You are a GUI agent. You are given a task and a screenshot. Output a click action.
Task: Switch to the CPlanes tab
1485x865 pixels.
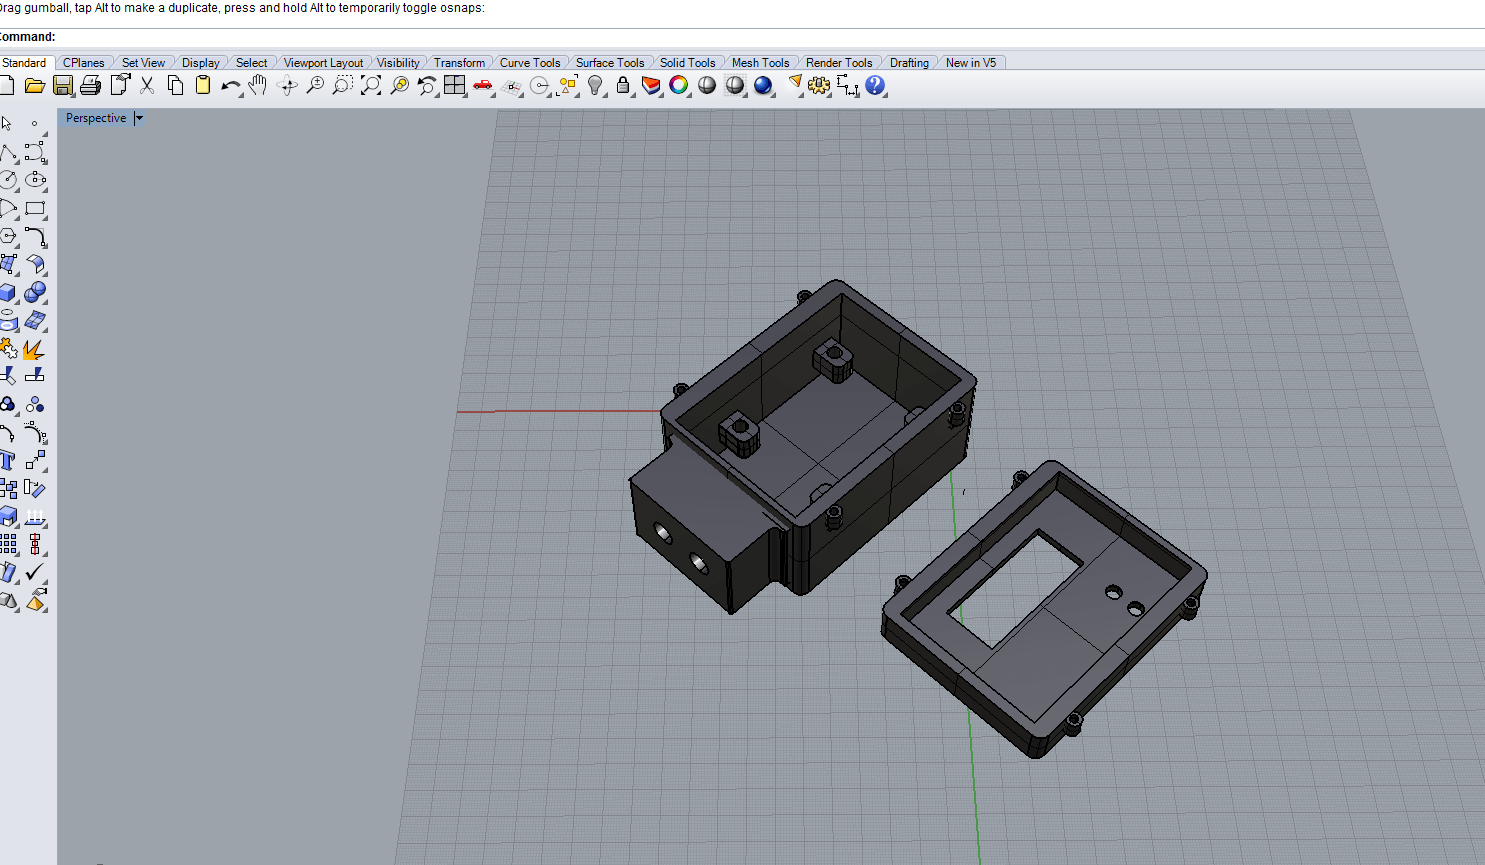click(84, 62)
